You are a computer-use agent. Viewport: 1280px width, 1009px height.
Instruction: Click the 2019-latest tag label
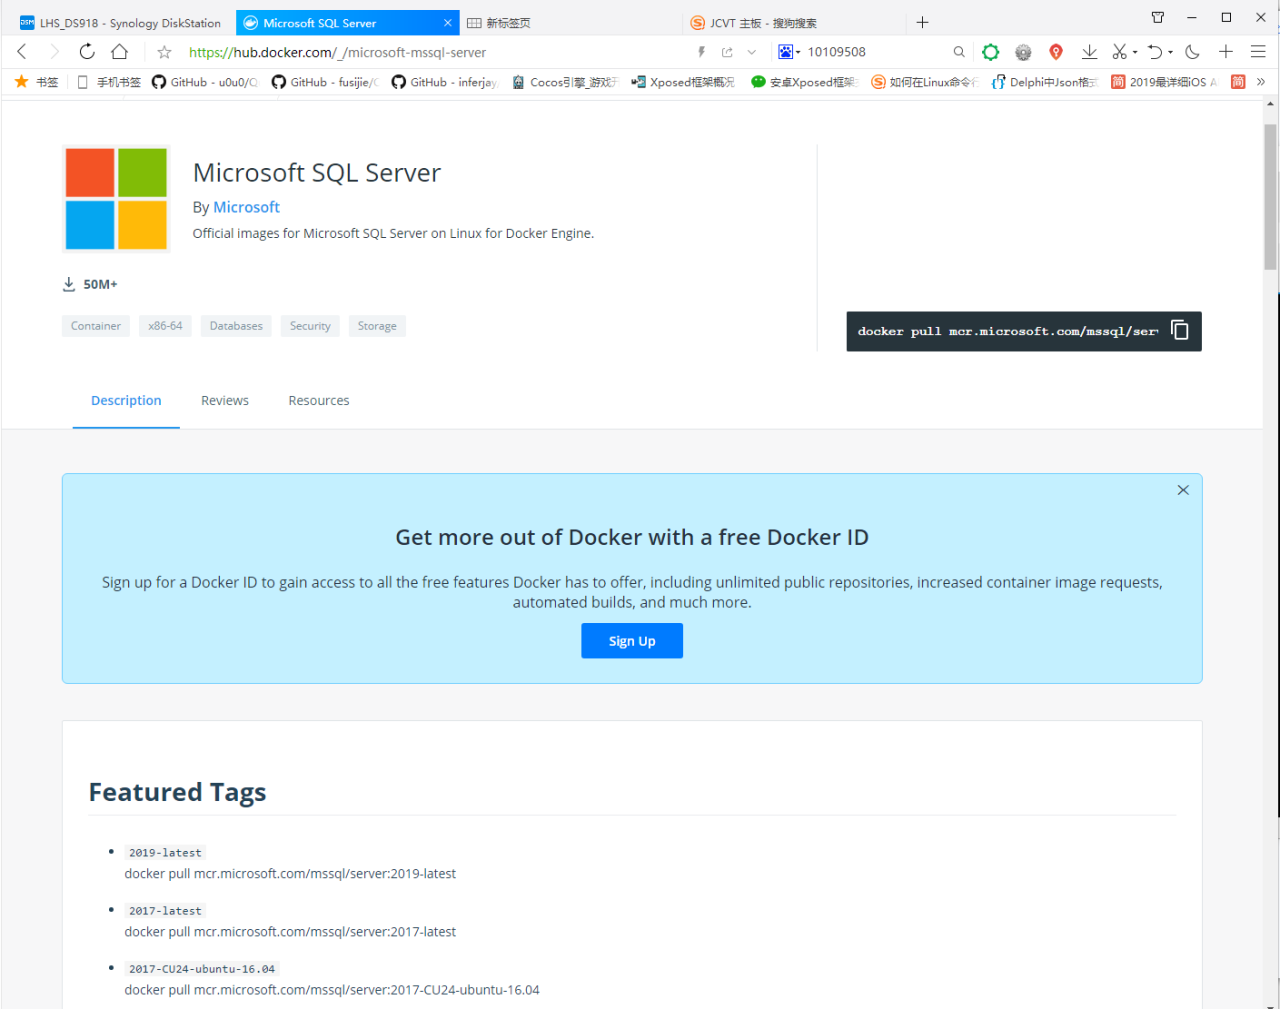coord(165,853)
